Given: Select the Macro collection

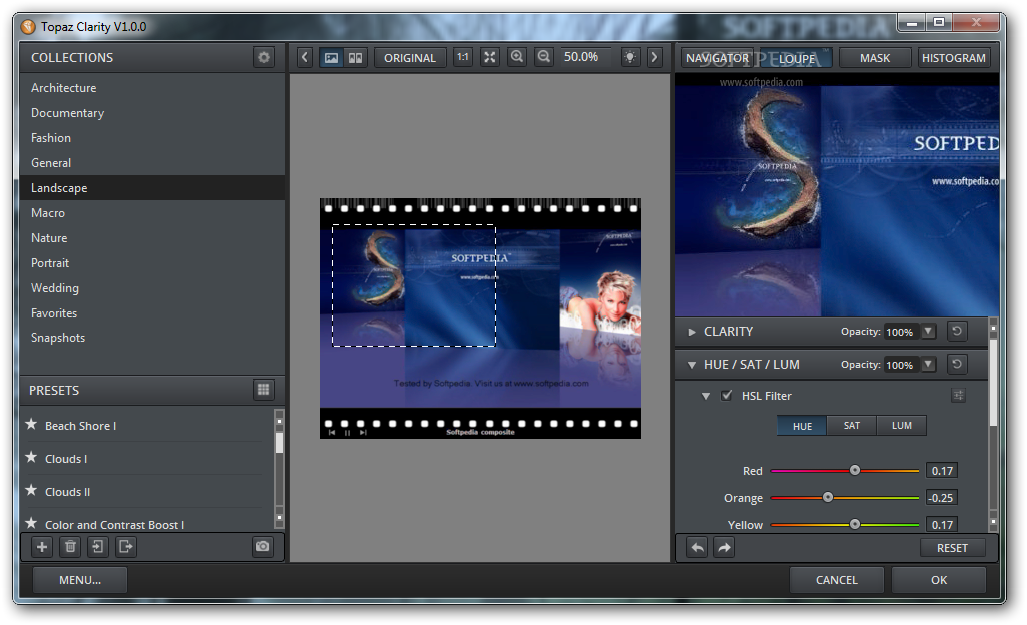Looking at the screenshot, I should [x=152, y=213].
